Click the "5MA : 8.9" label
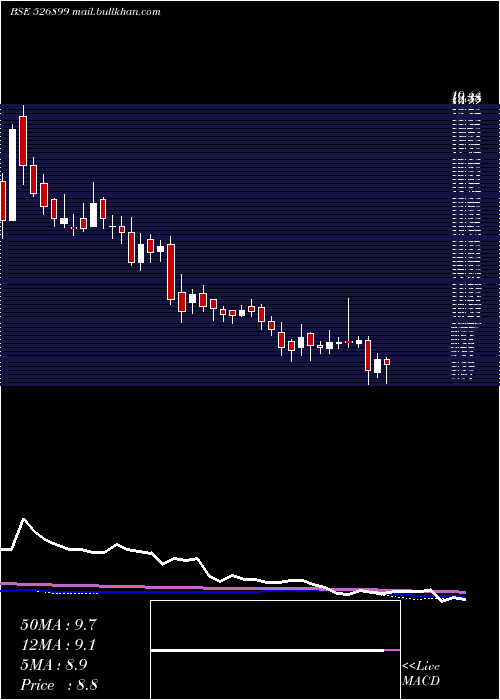The image size is (500, 700). (x=54, y=665)
